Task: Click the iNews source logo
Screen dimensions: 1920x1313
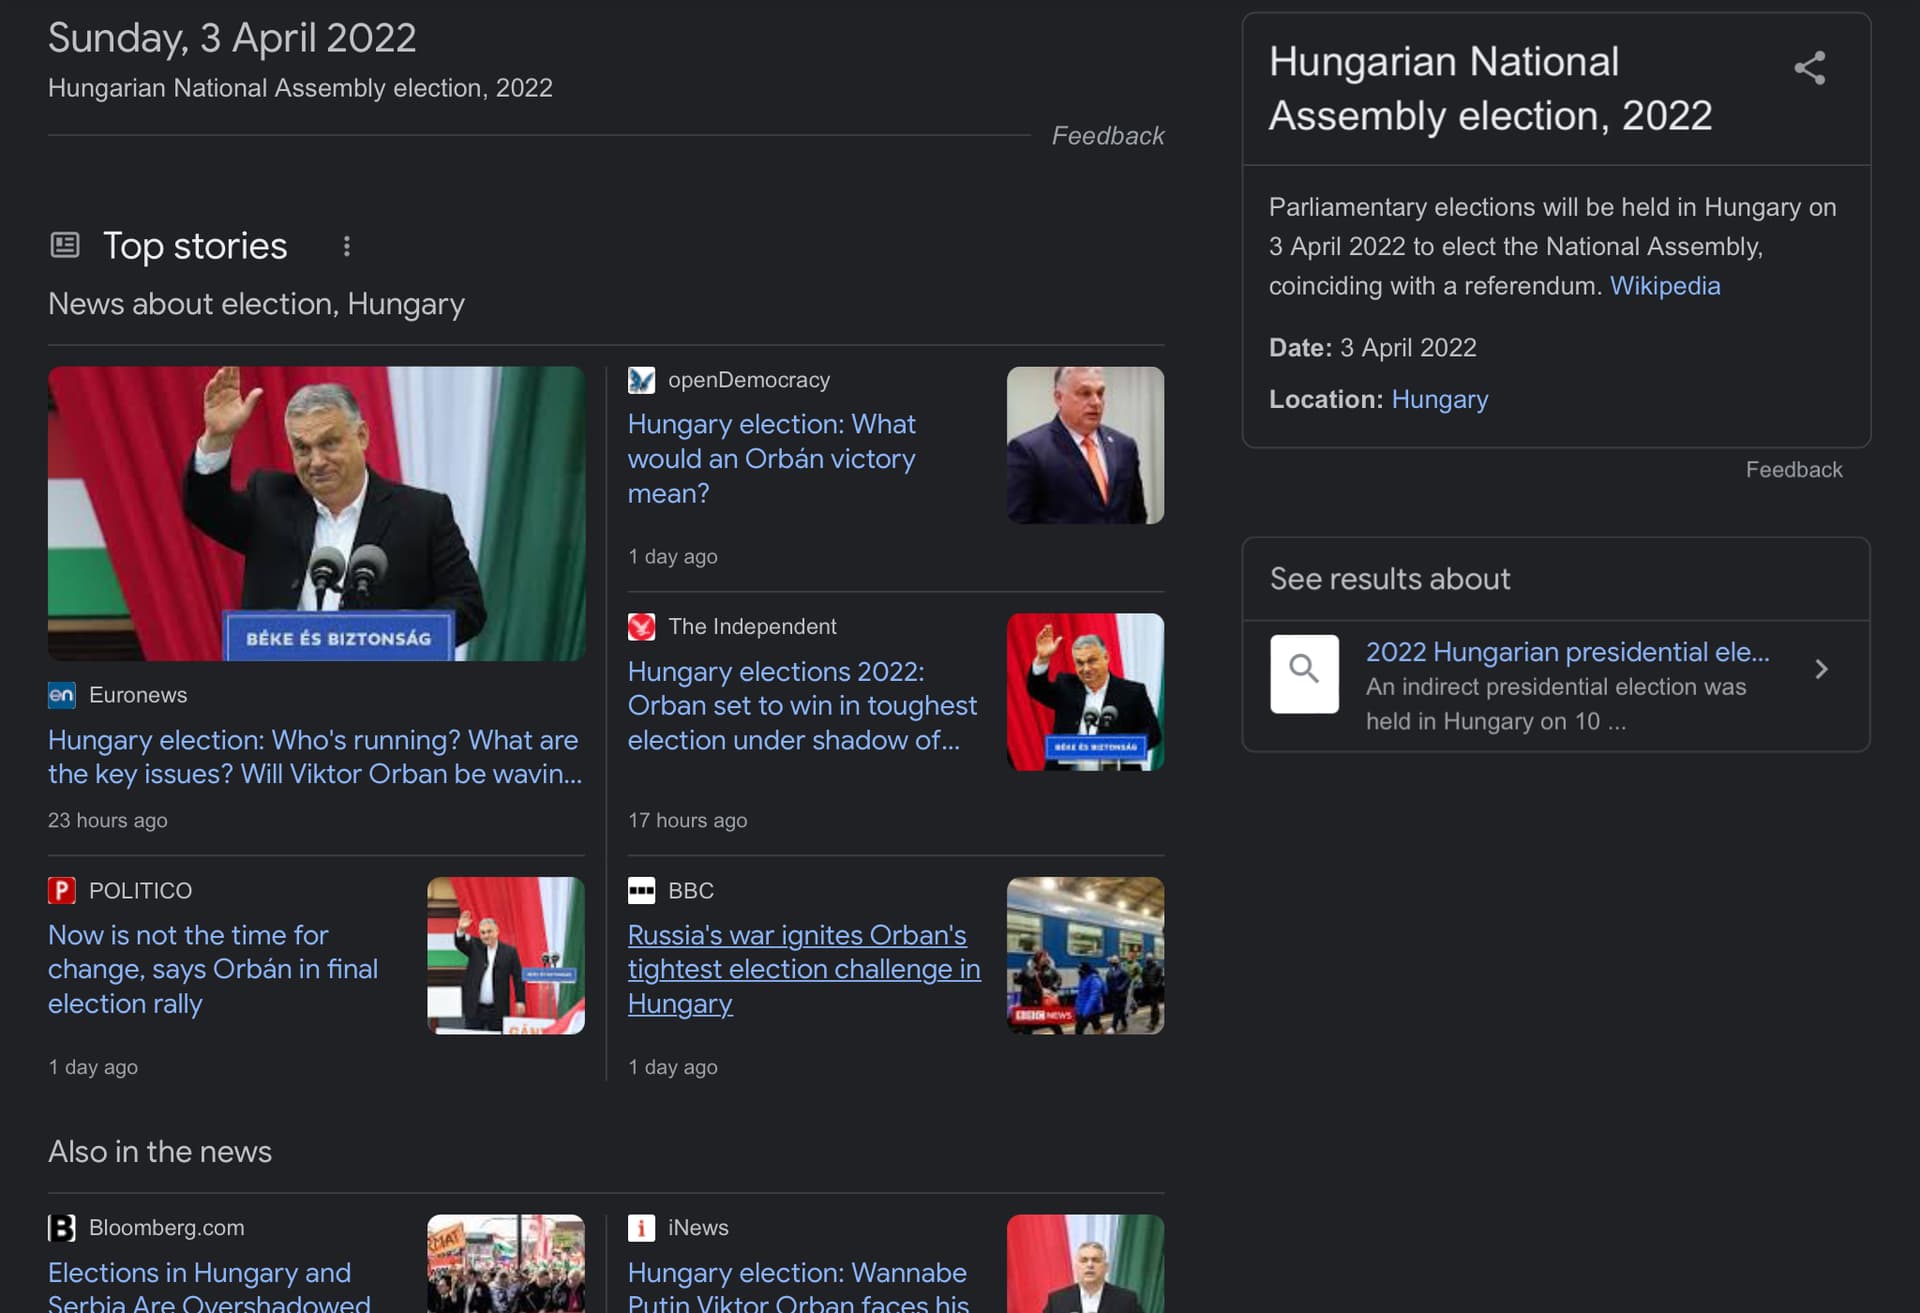Action: tap(641, 1228)
